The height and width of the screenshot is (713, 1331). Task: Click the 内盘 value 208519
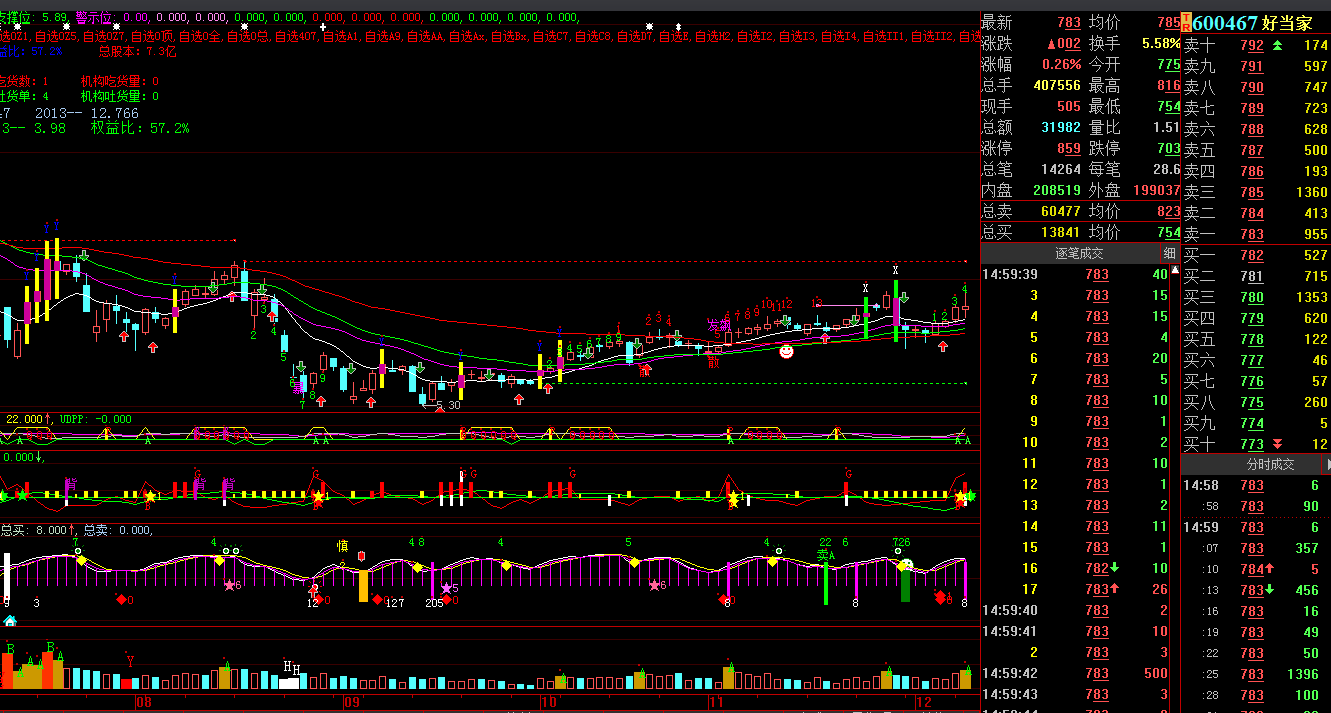click(1055, 190)
